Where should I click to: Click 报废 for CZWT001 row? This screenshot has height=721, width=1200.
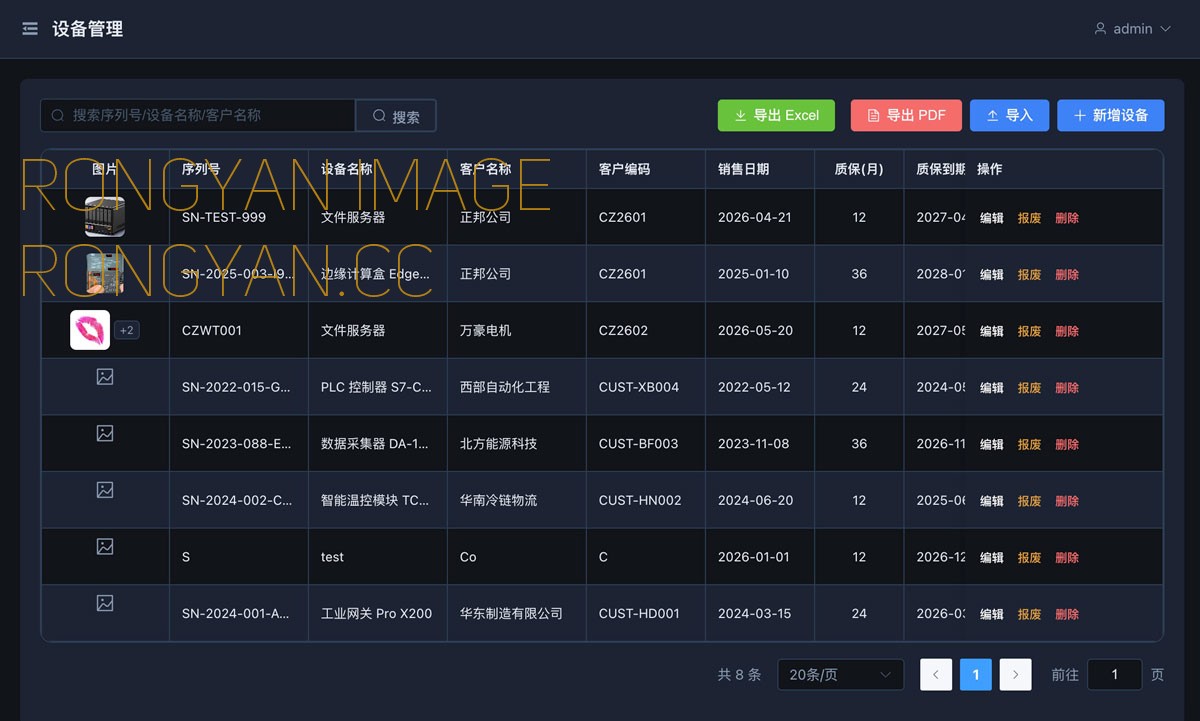click(1029, 331)
